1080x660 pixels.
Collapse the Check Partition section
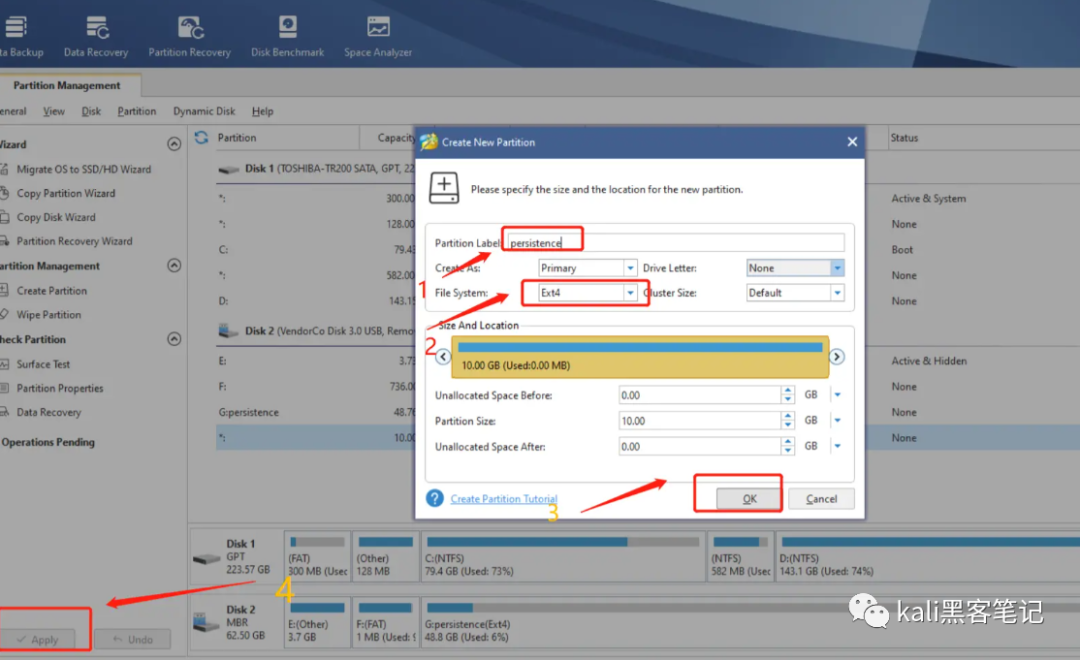[x=174, y=339]
